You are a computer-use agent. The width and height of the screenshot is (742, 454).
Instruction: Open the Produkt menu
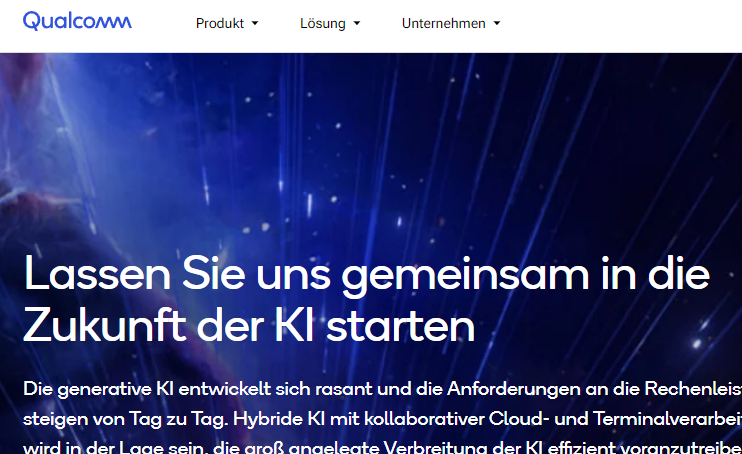click(219, 24)
